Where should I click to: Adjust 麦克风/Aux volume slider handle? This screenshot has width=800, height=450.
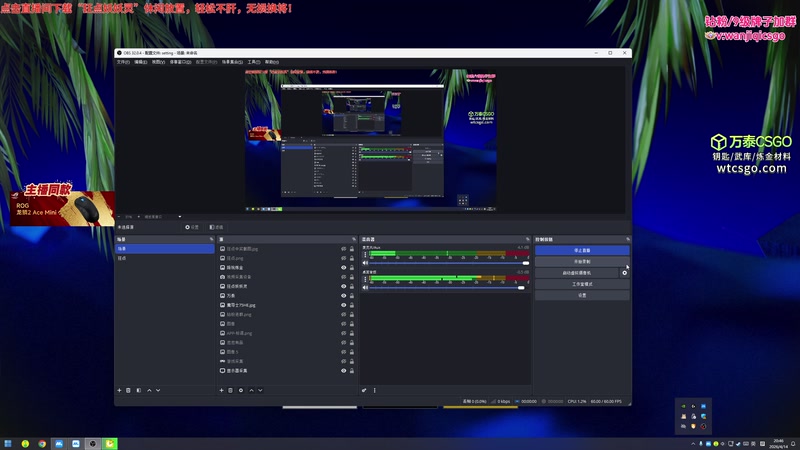tap(526, 263)
